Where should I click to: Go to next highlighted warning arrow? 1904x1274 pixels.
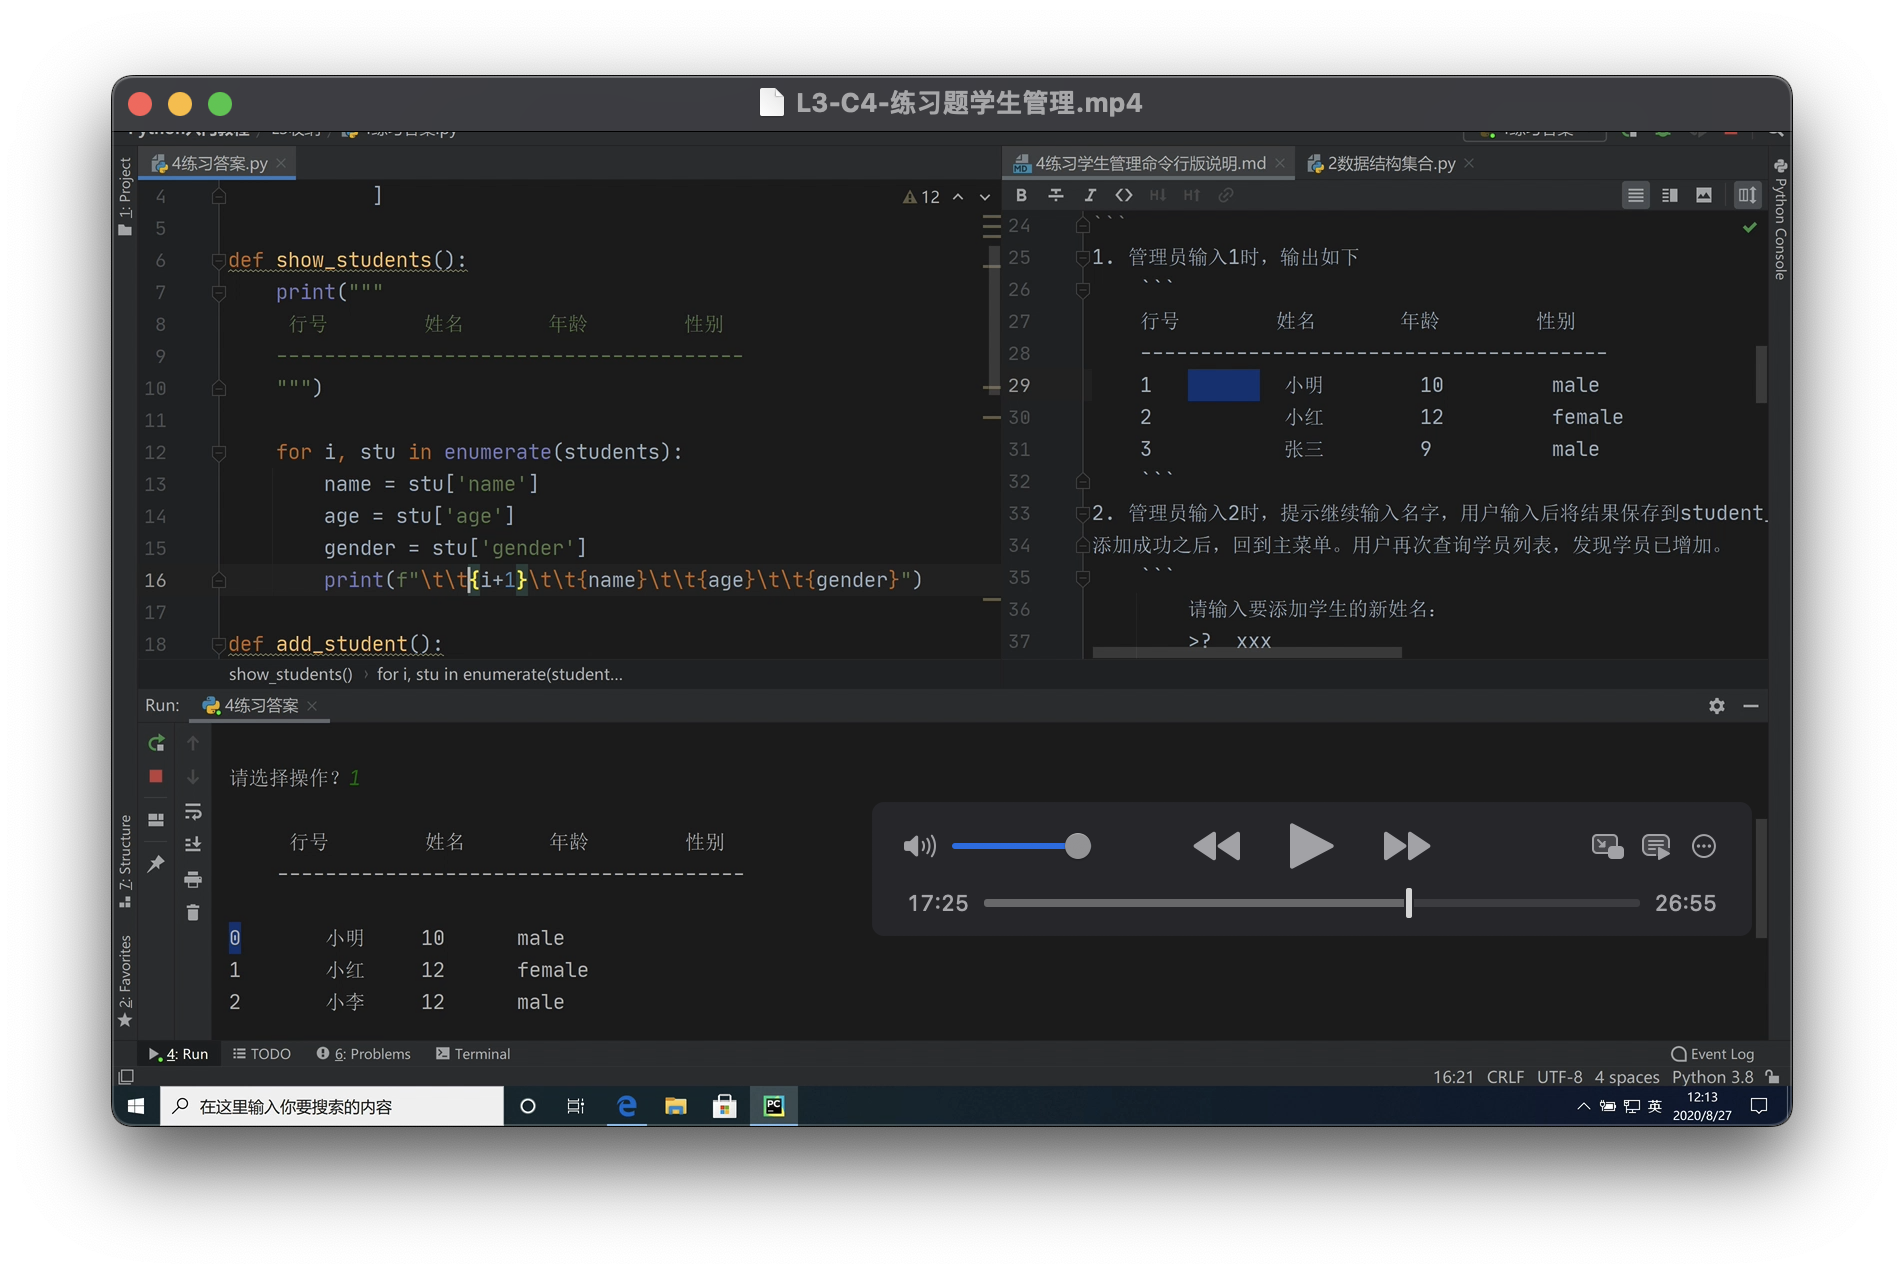coord(985,197)
